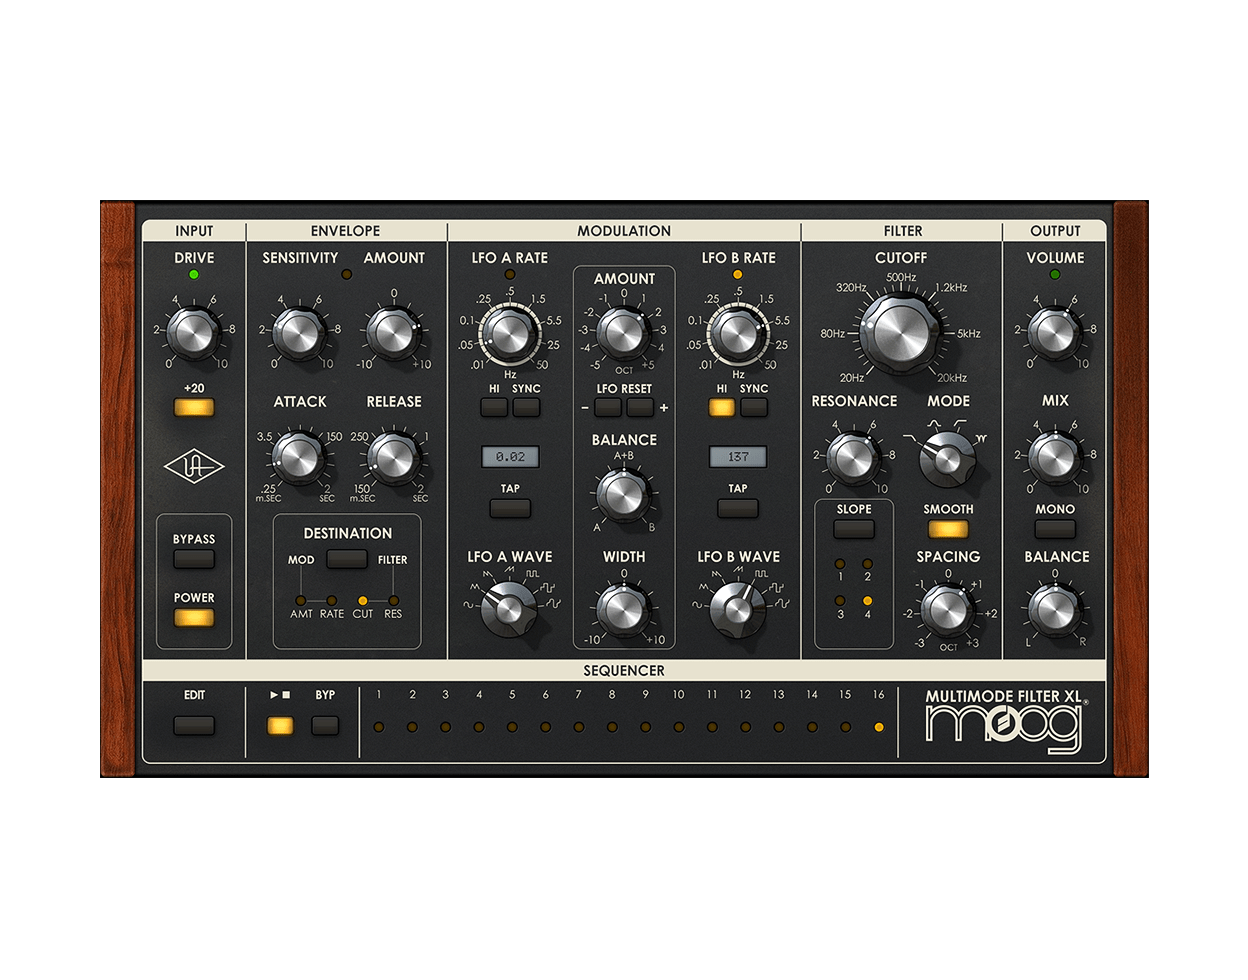The width and height of the screenshot is (1248, 980).
Task: Click the slope 4 indicator LED
Action: coord(867,601)
